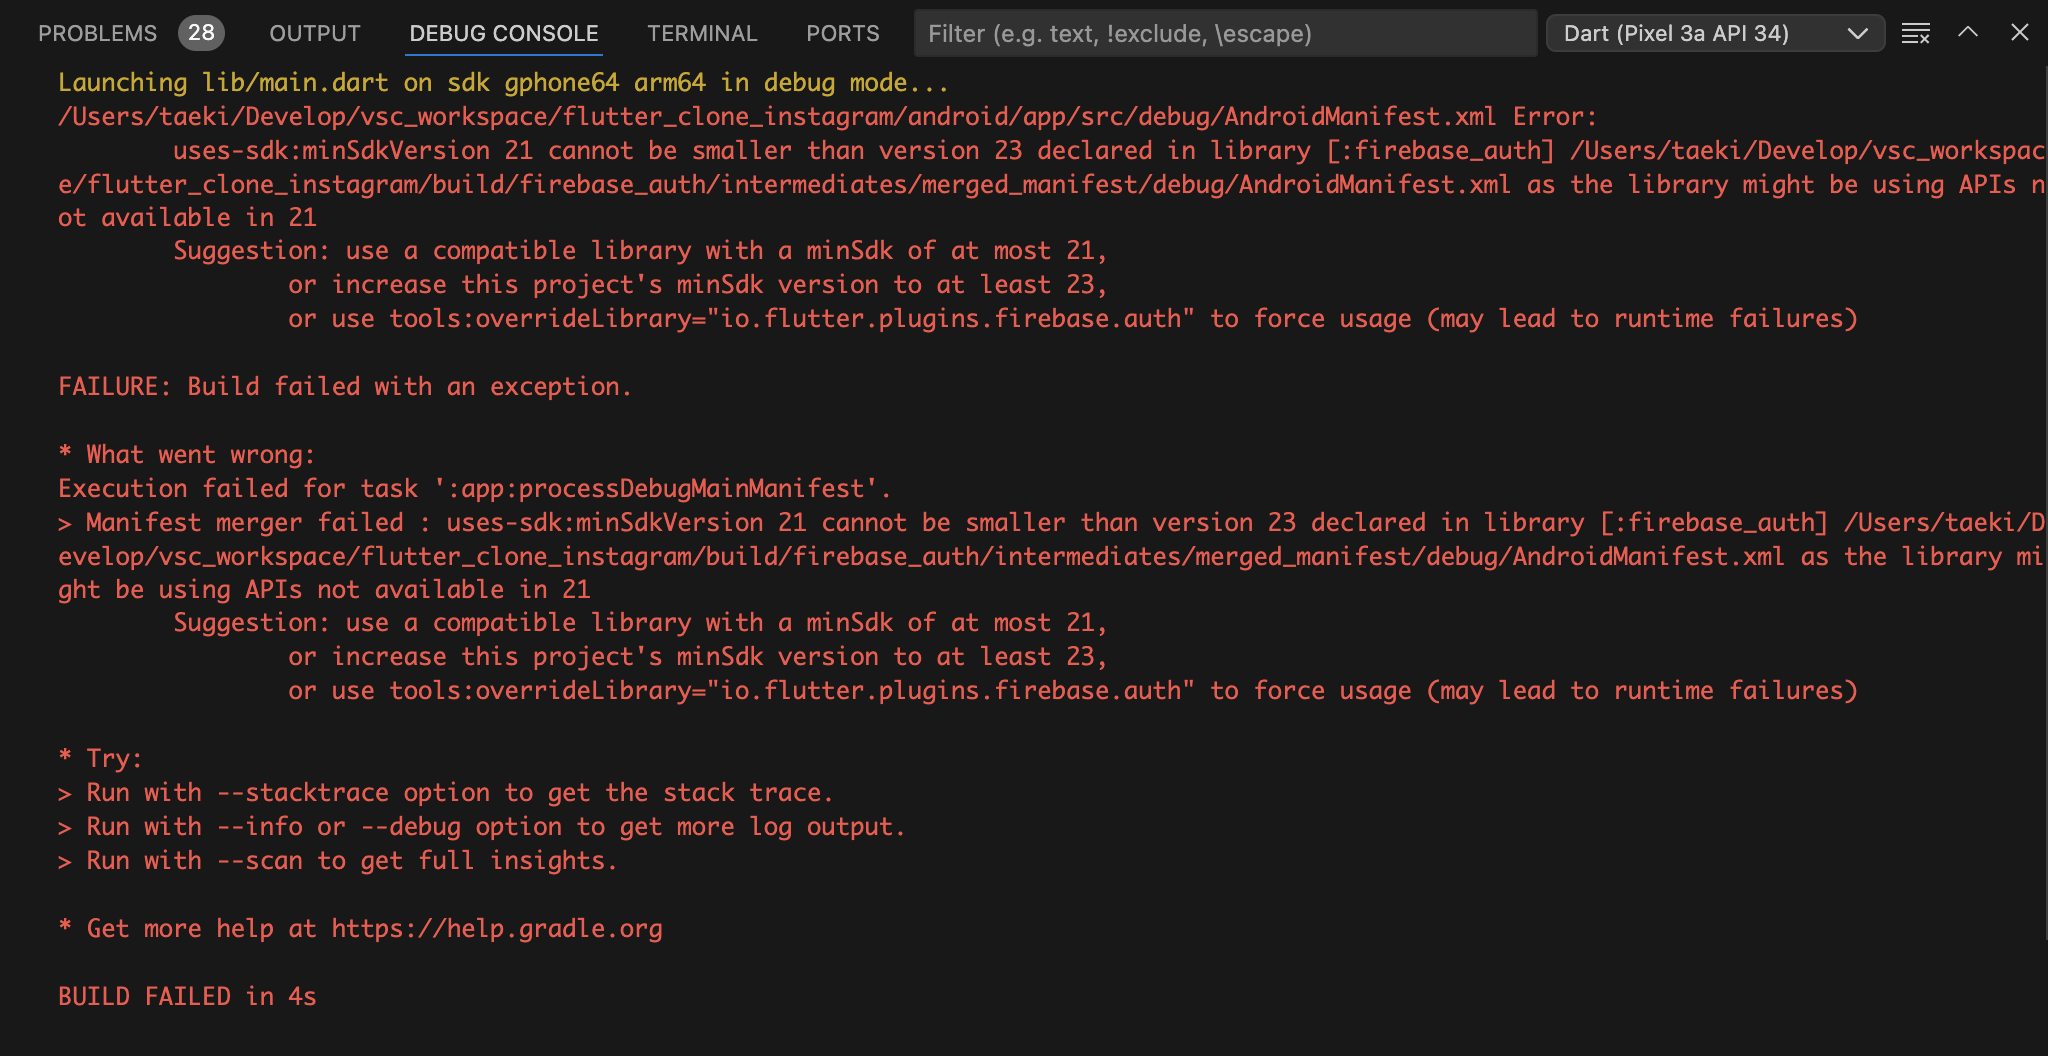The width and height of the screenshot is (2048, 1056).
Task: Click 'Run with --scan' line
Action: click(338, 861)
